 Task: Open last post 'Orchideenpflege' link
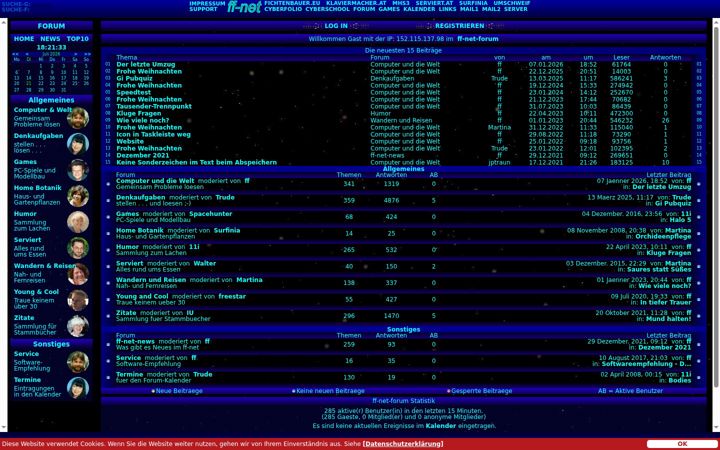point(663,236)
